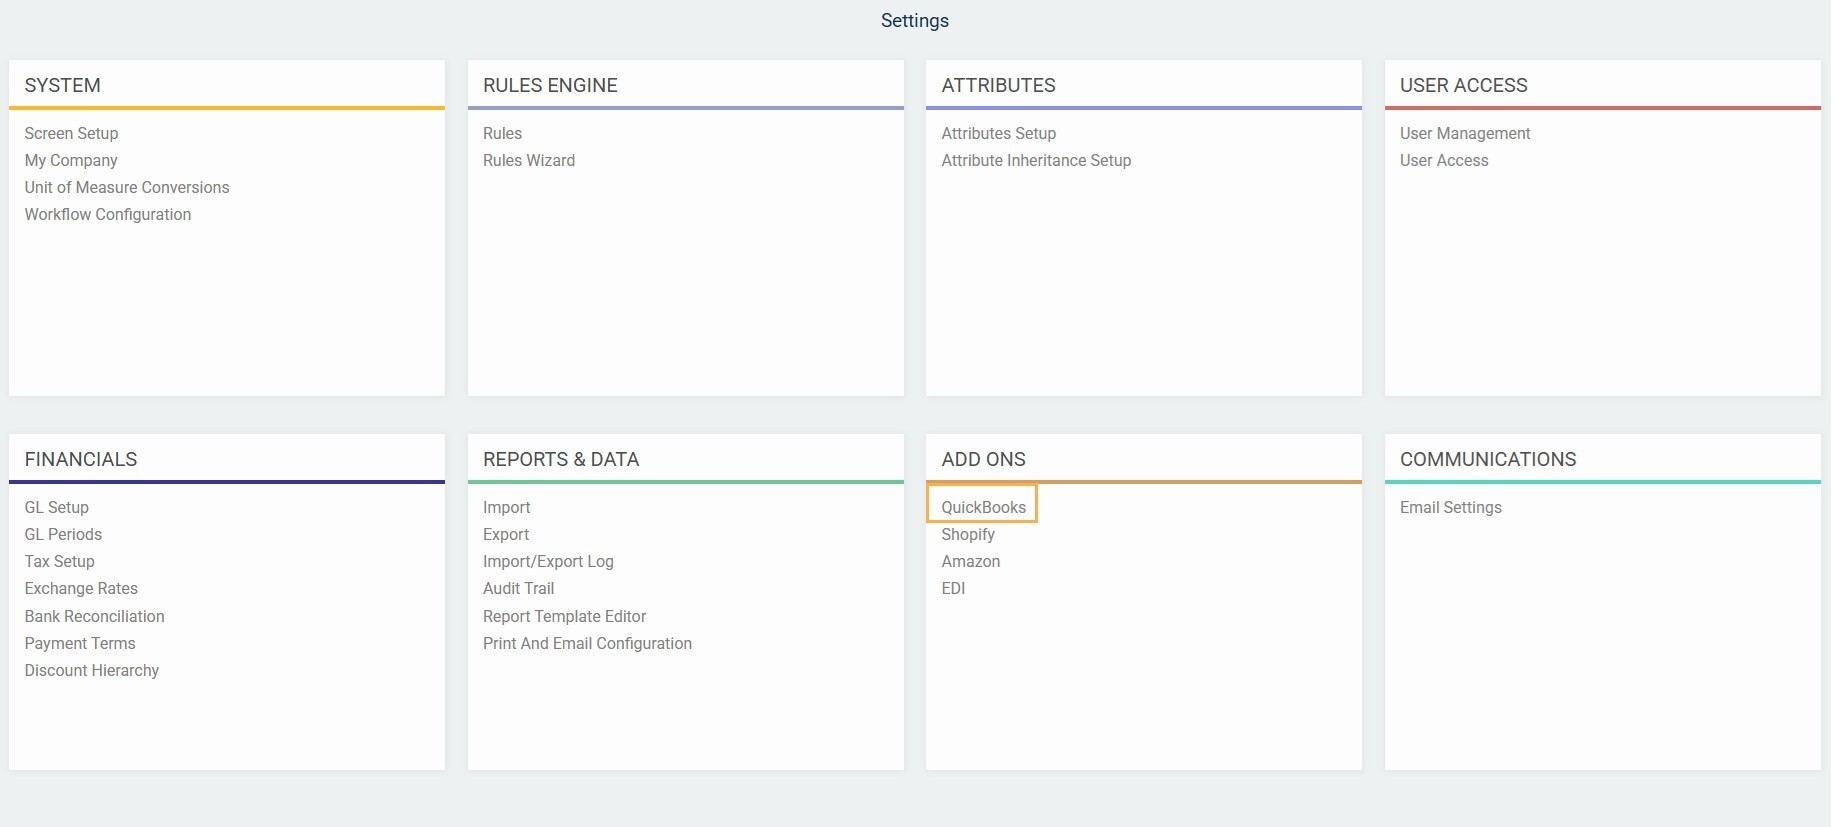Go to User Management
This screenshot has width=1838, height=827.
pyautogui.click(x=1464, y=133)
